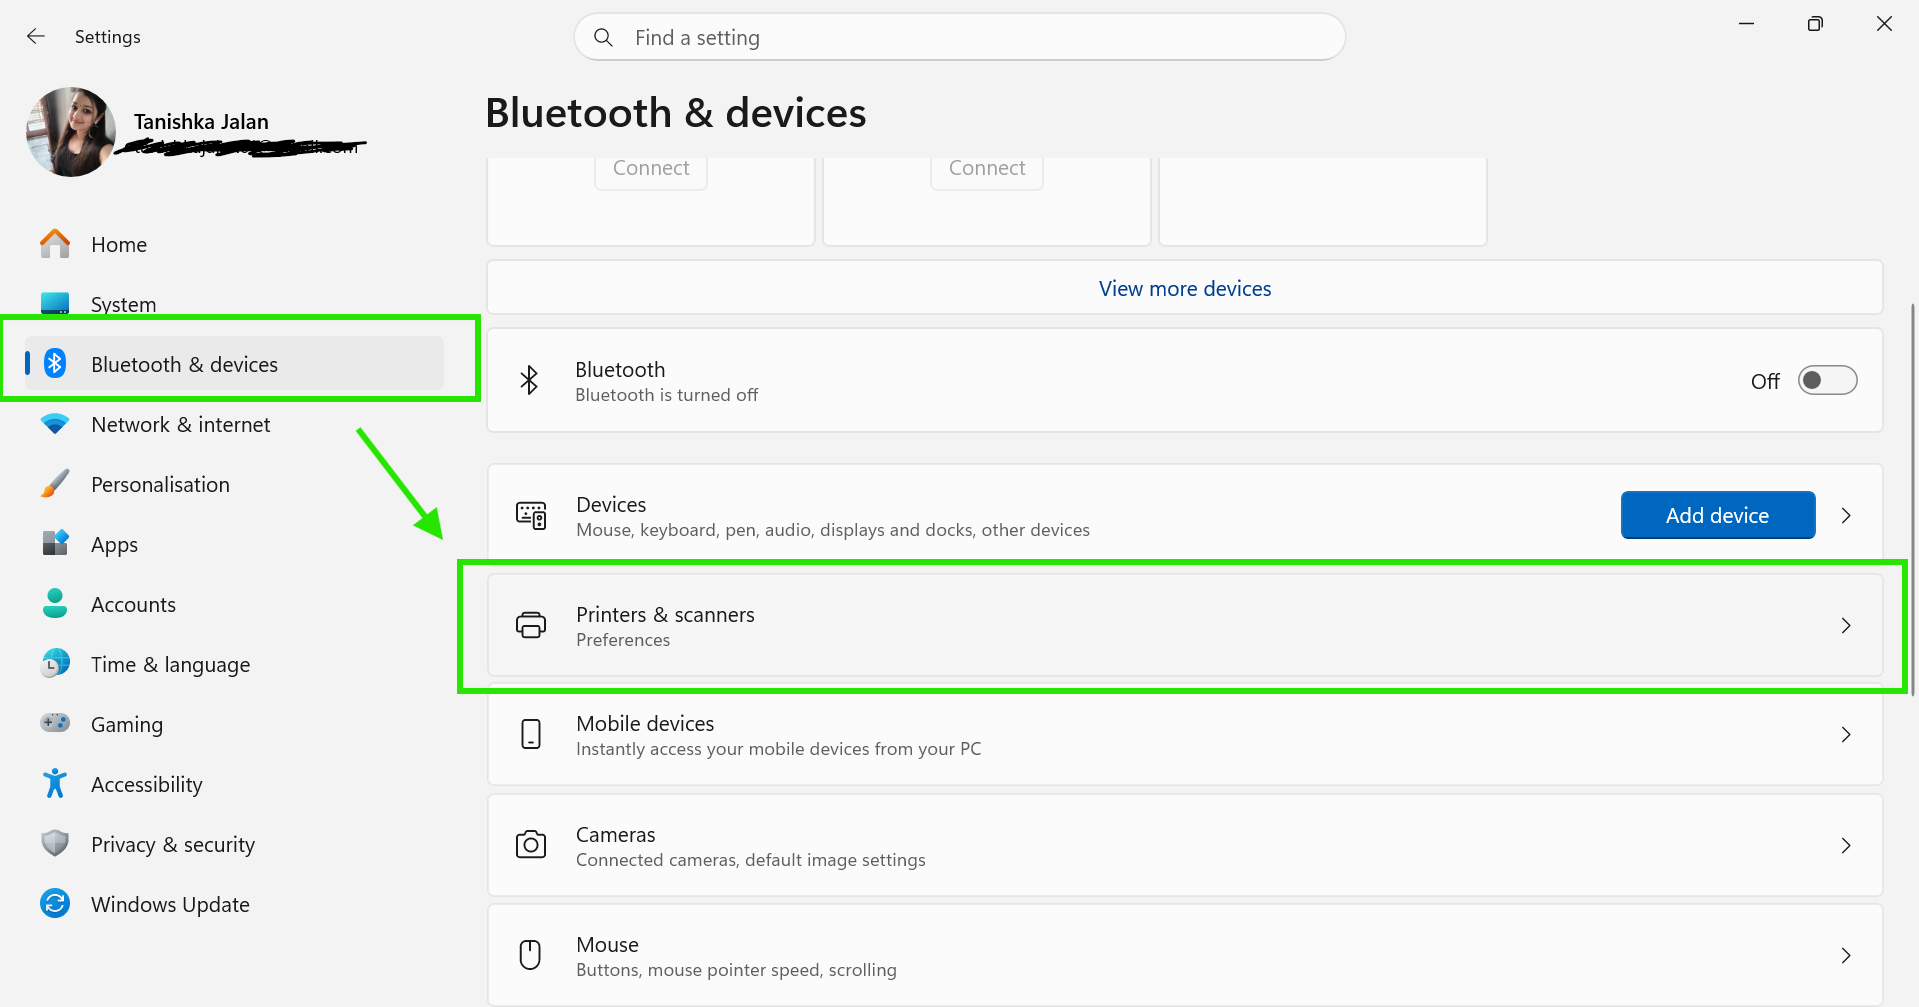1919x1007 pixels.
Task: Click the first Connect button
Action: click(x=651, y=170)
